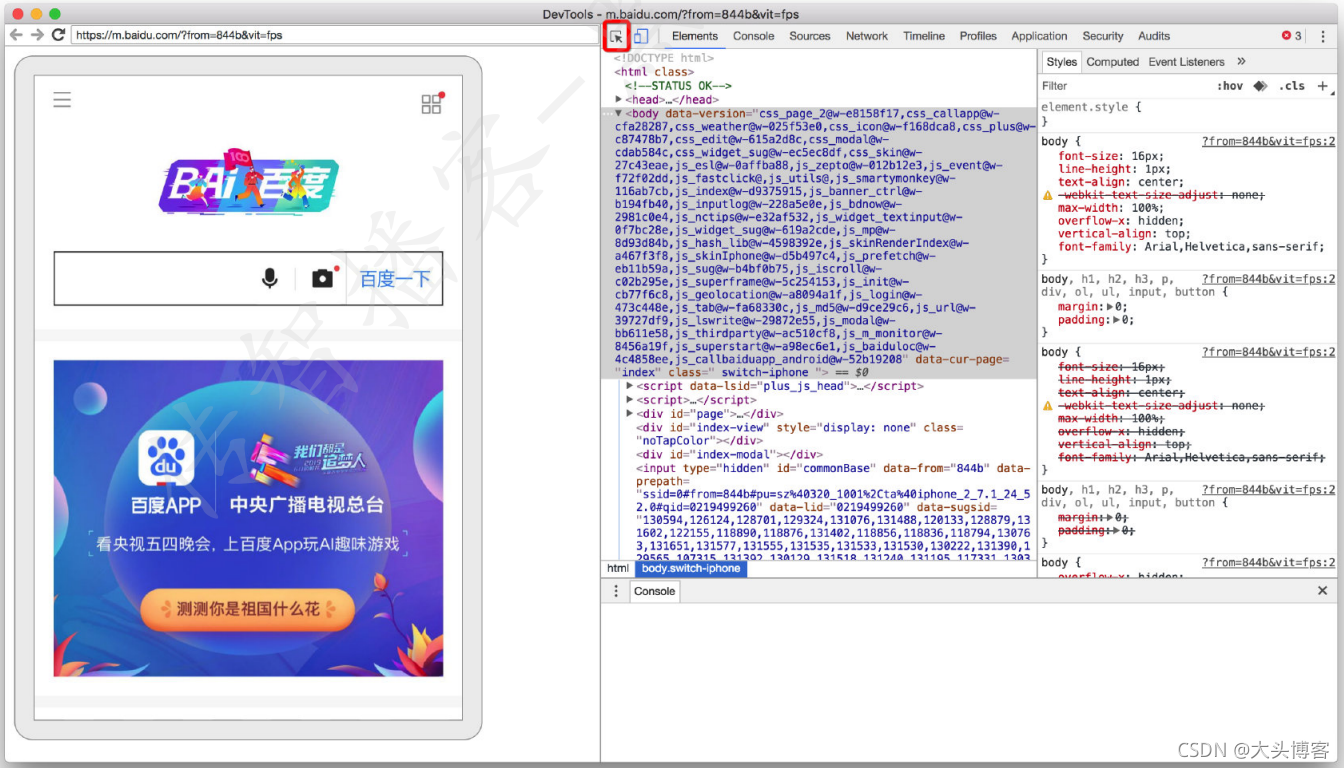Screen dimensions: 1344x768
Task: Click the max-width: 100% style declaration
Action: click(1111, 208)
